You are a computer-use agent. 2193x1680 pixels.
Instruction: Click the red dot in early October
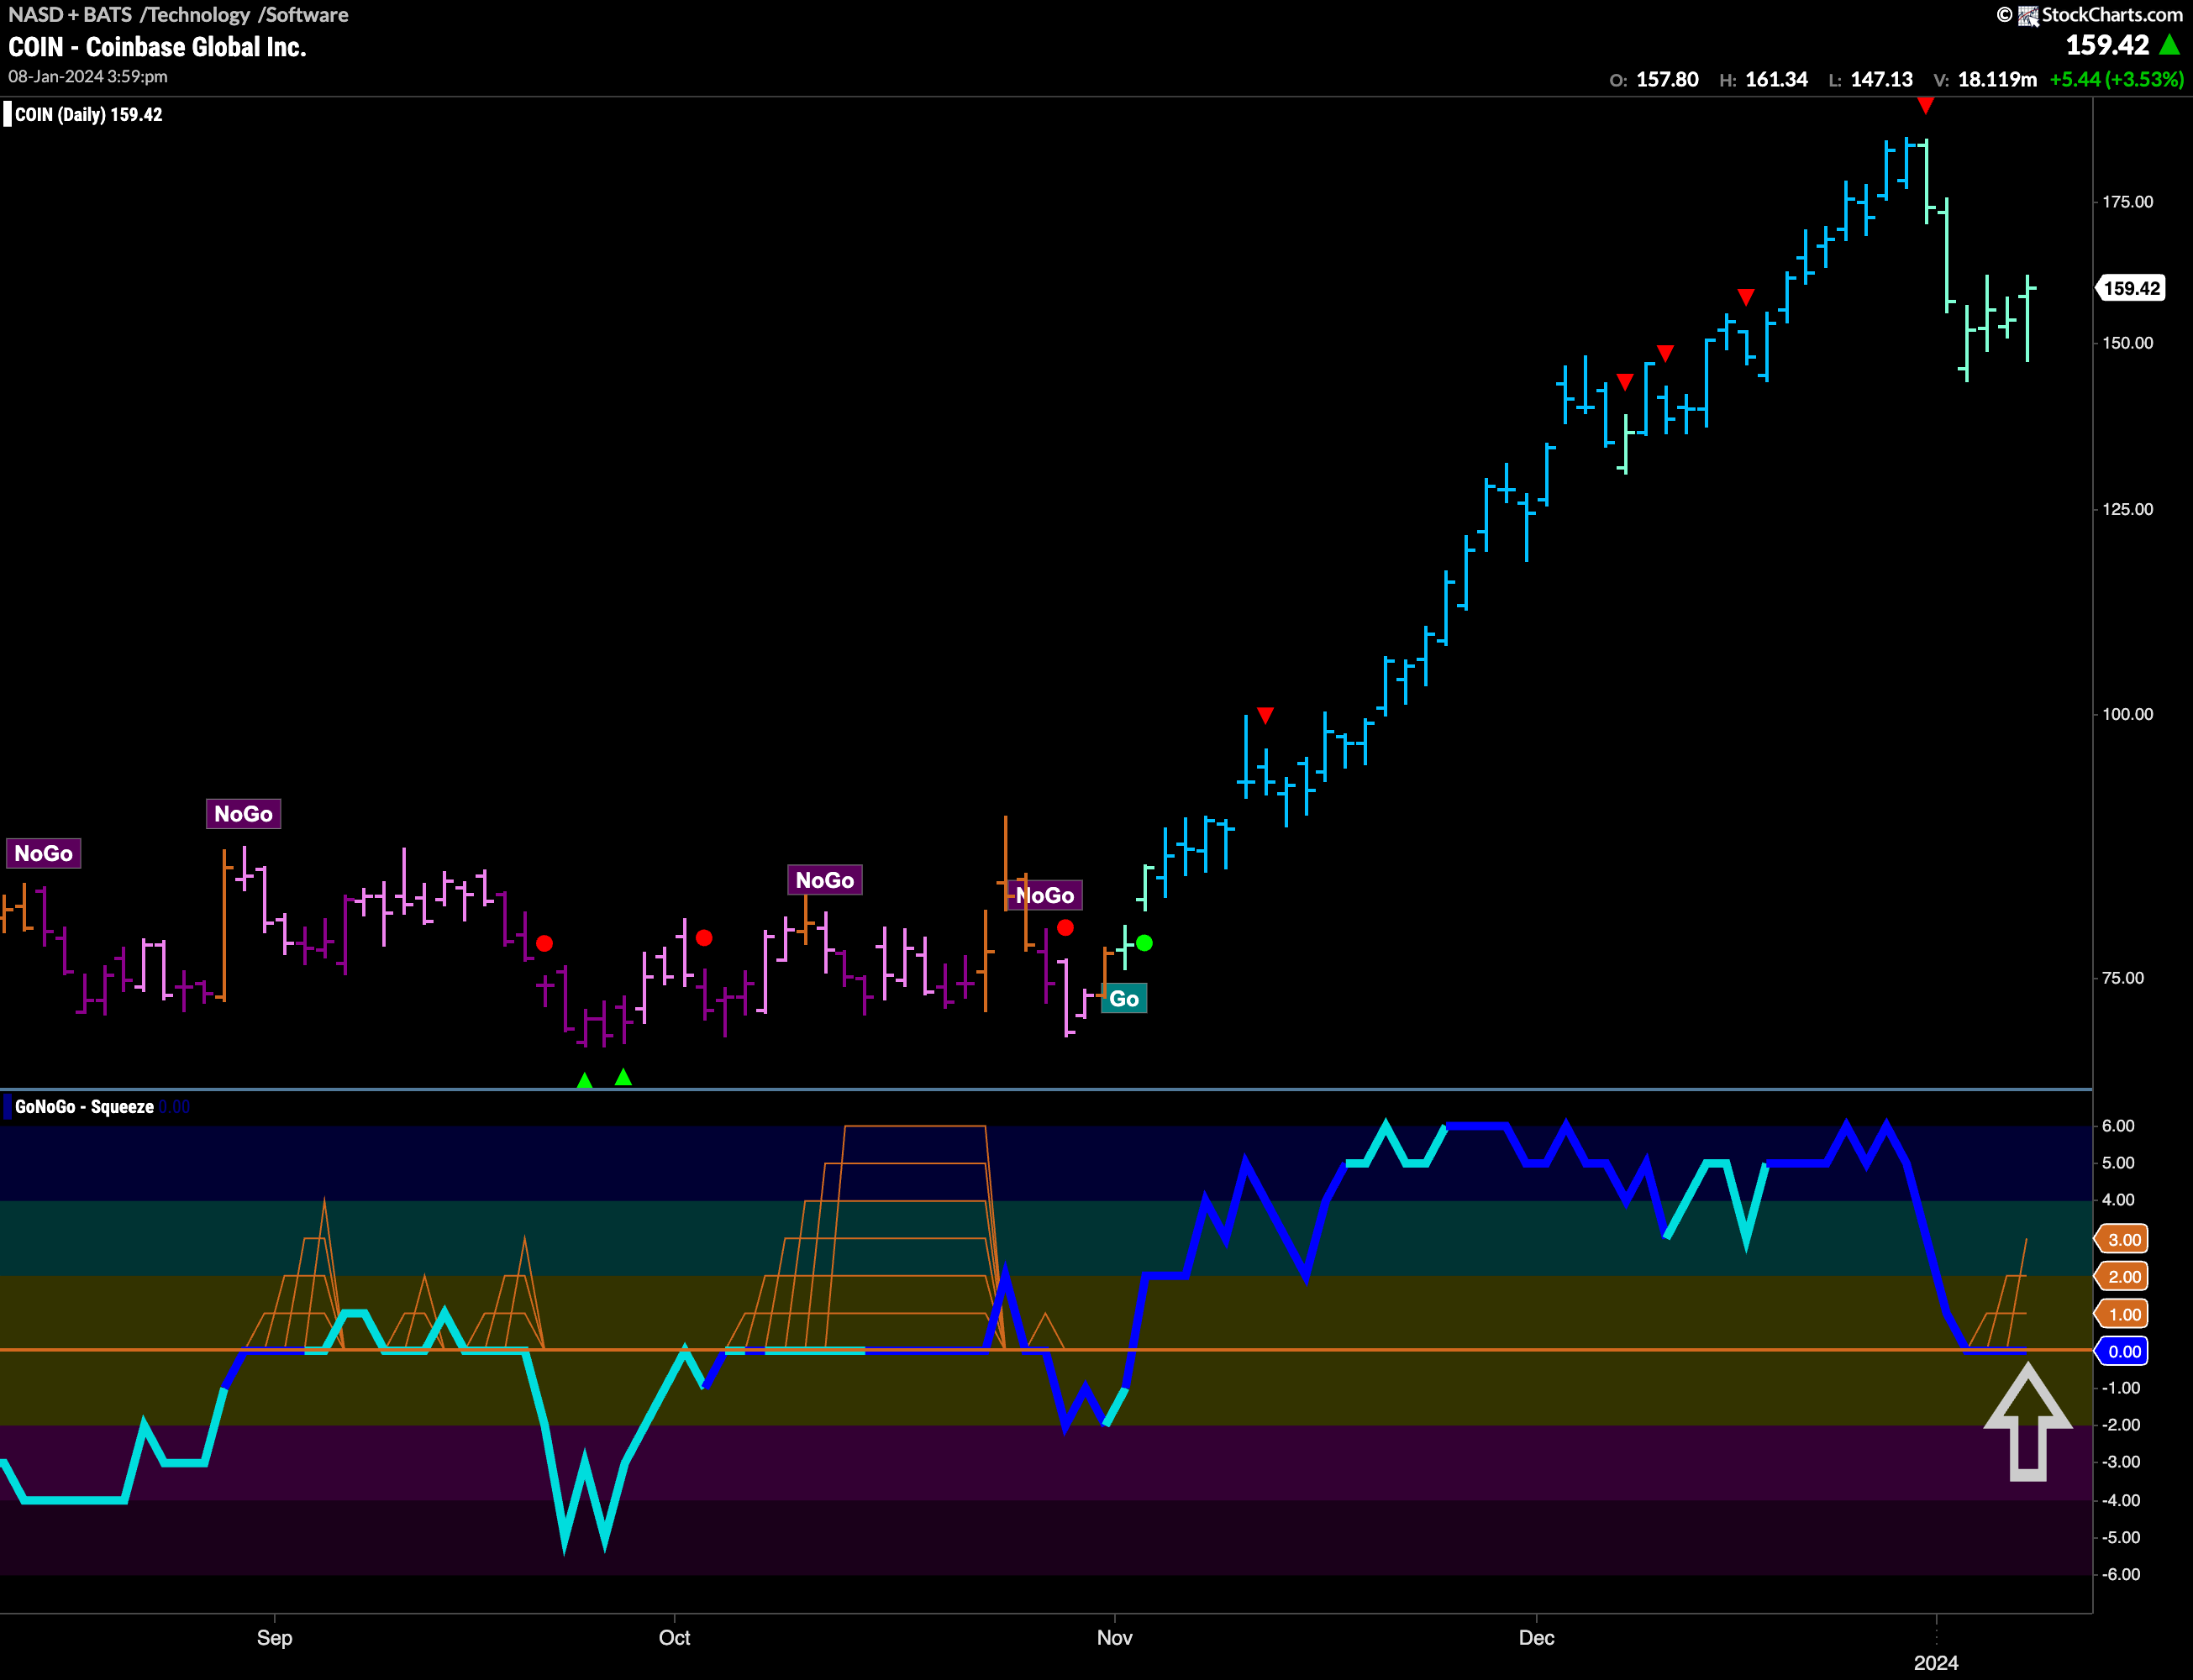(704, 938)
